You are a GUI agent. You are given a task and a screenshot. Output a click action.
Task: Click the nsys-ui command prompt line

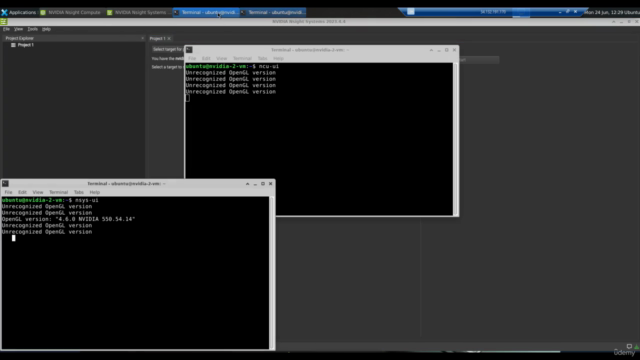50,200
